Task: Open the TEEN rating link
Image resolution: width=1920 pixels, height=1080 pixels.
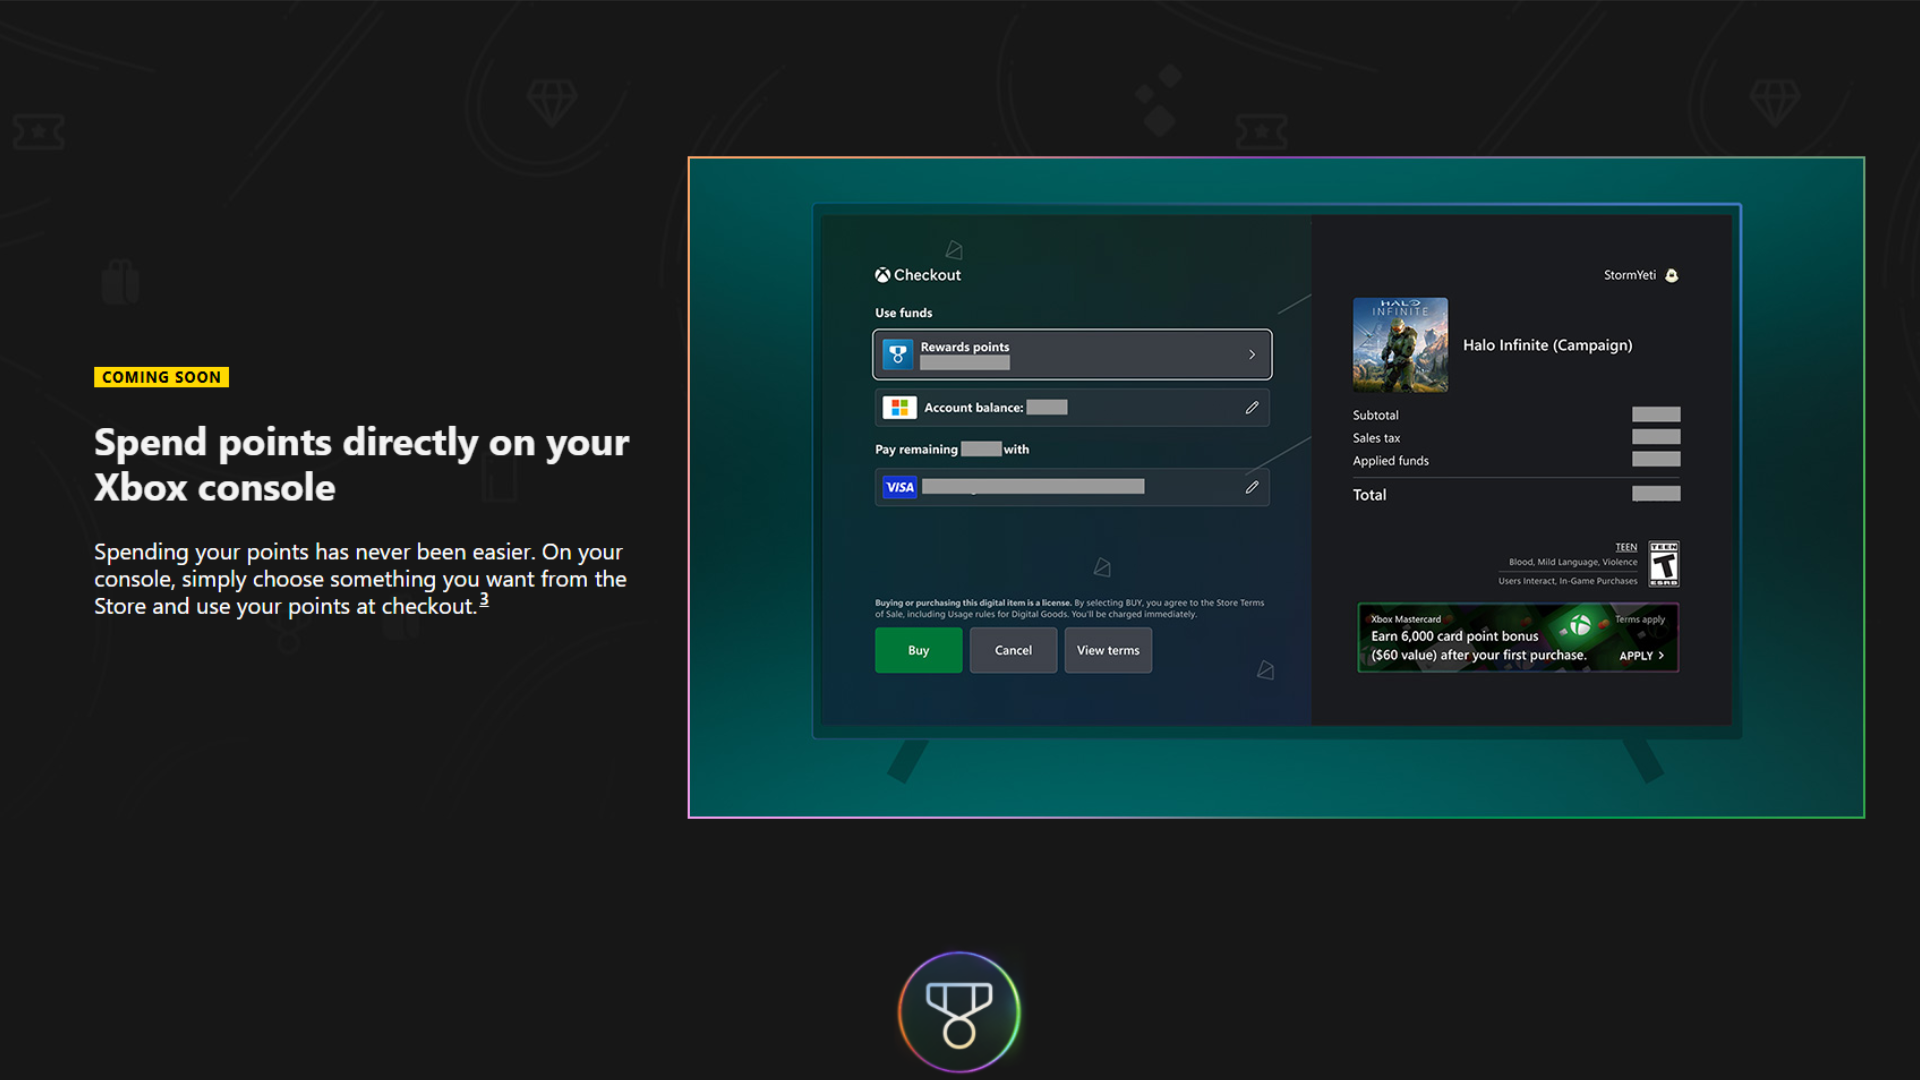Action: tap(1626, 546)
